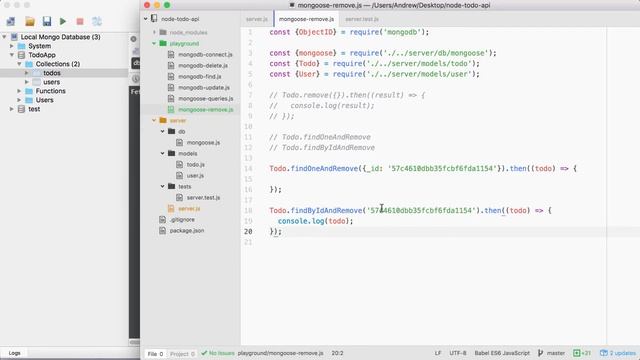The height and width of the screenshot is (360, 640).
Task: Click the Project 0 linter status button
Action: 182,353
